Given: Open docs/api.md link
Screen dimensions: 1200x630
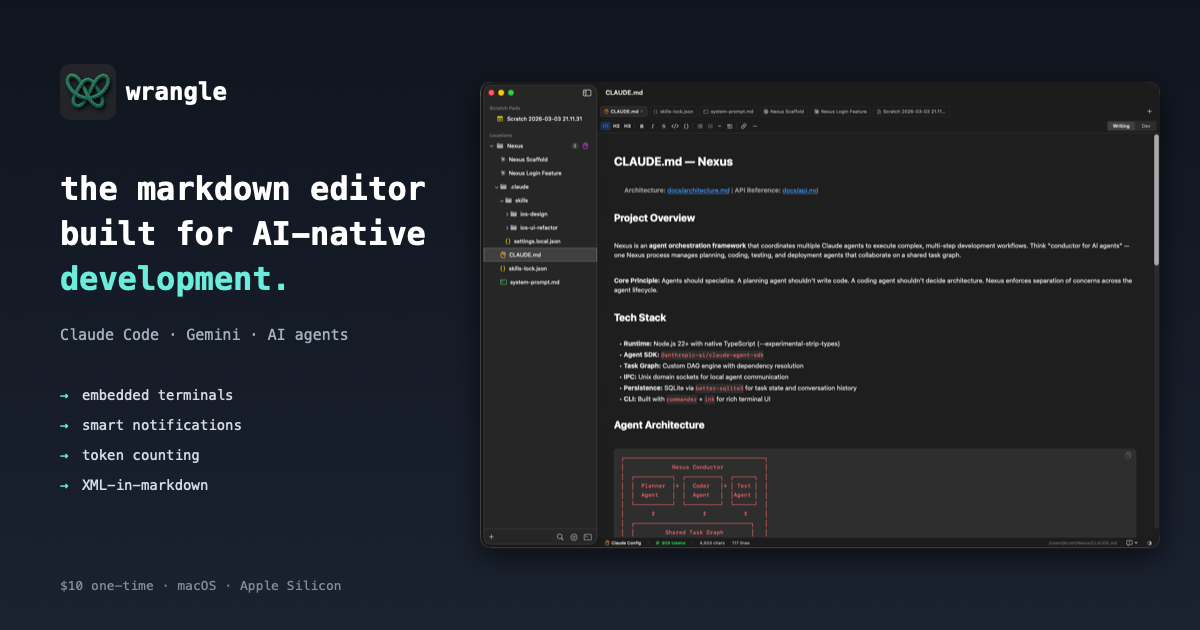Looking at the screenshot, I should coord(800,190).
